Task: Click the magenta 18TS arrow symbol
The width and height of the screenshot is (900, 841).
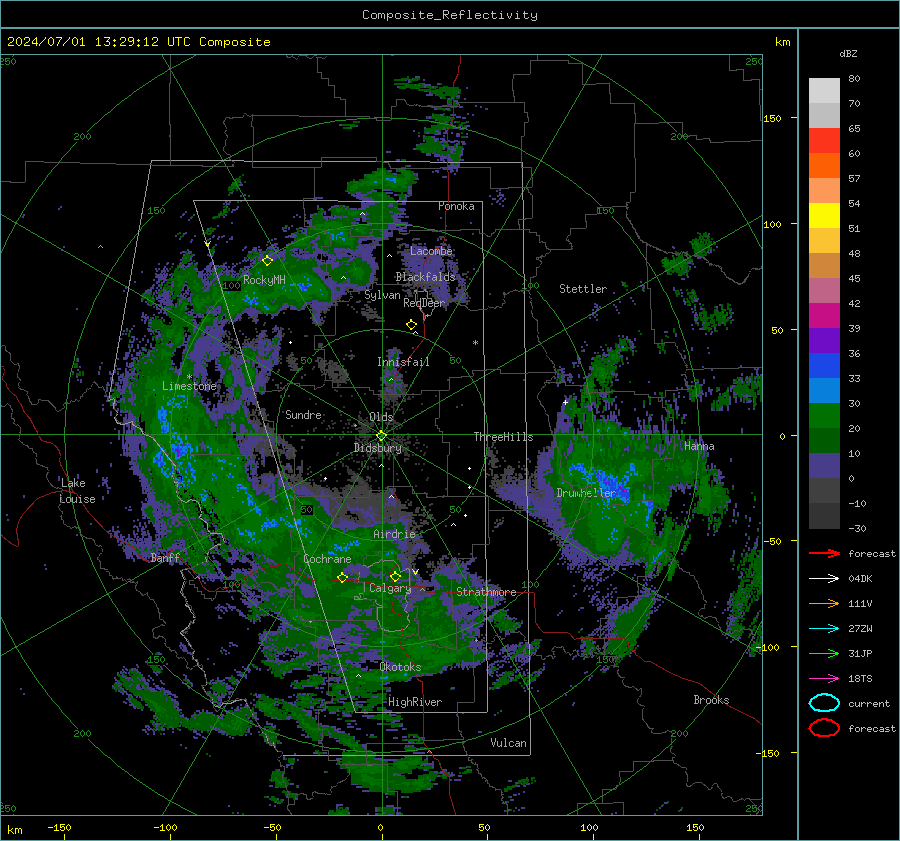Action: pos(824,679)
